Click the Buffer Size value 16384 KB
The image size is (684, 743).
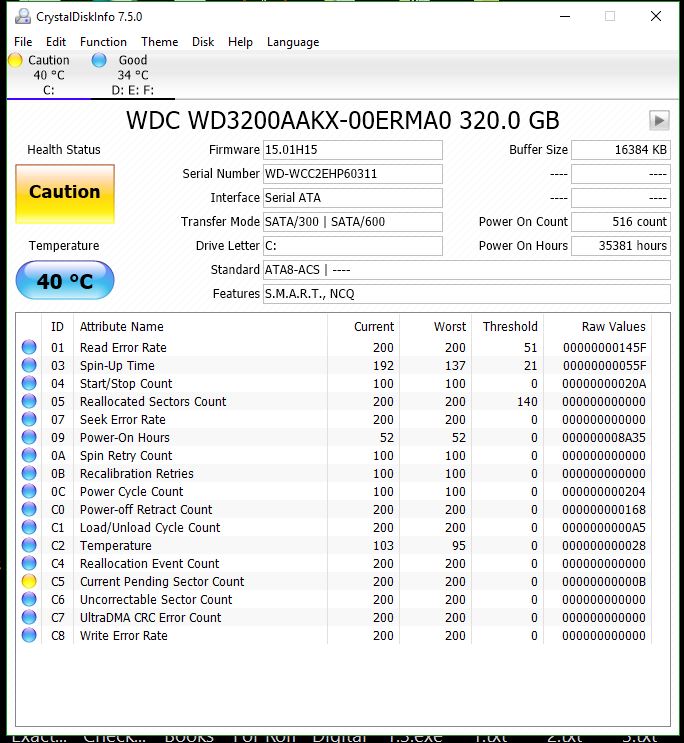click(x=620, y=150)
